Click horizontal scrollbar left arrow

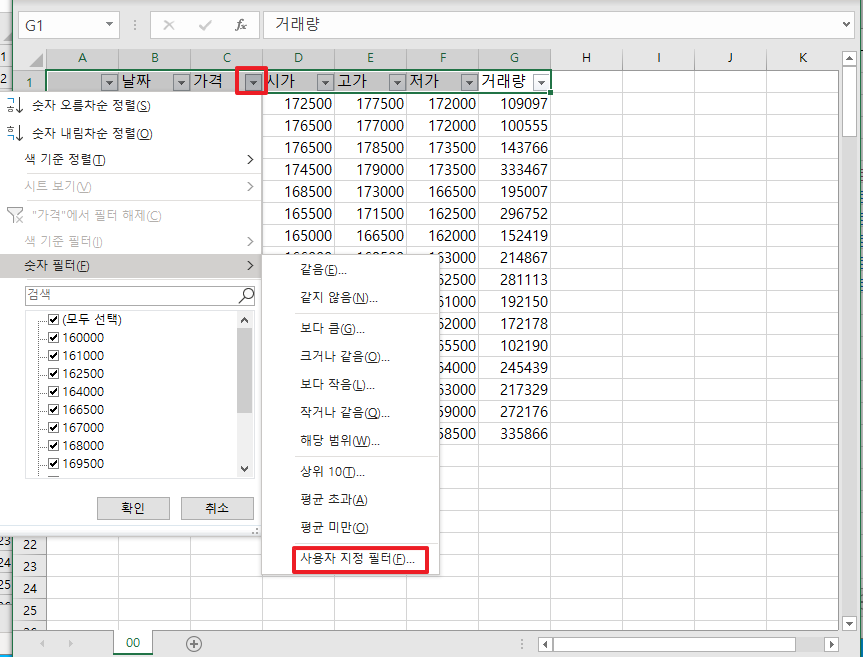click(x=545, y=644)
